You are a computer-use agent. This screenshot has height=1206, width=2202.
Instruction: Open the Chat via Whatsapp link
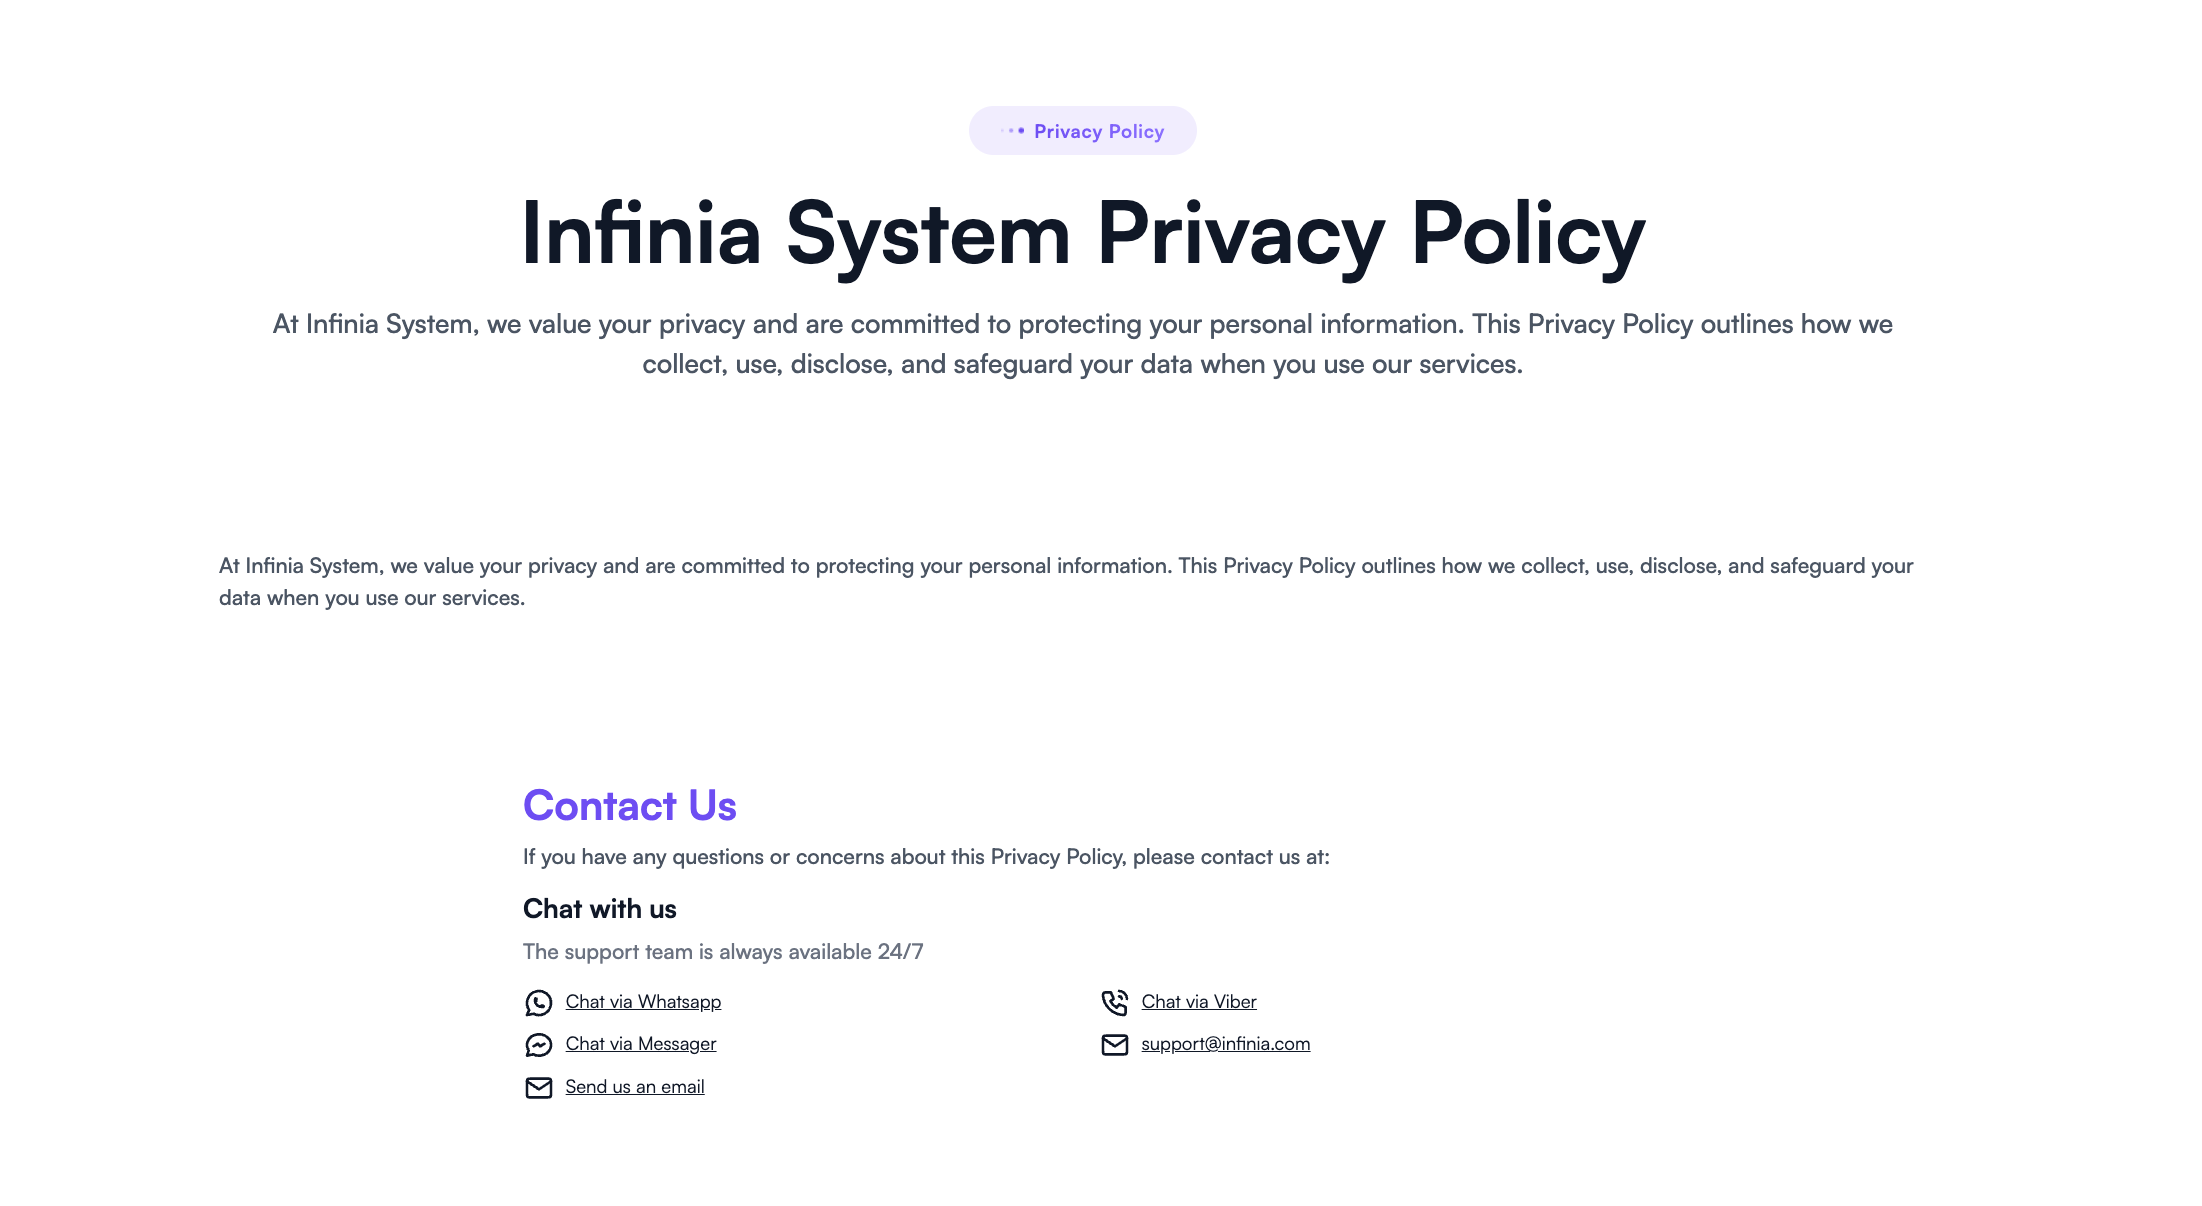(x=643, y=1002)
